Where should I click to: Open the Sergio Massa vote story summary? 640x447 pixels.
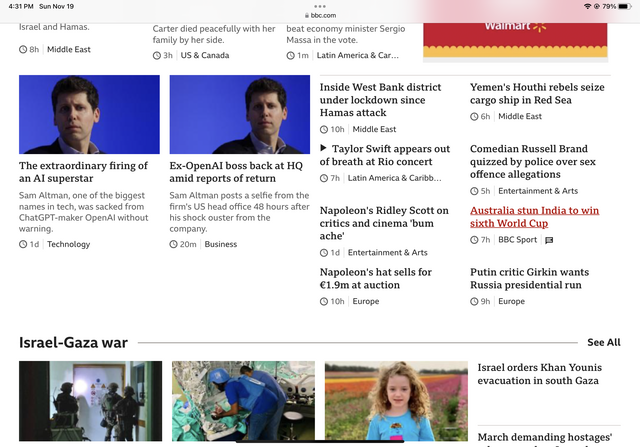(346, 34)
